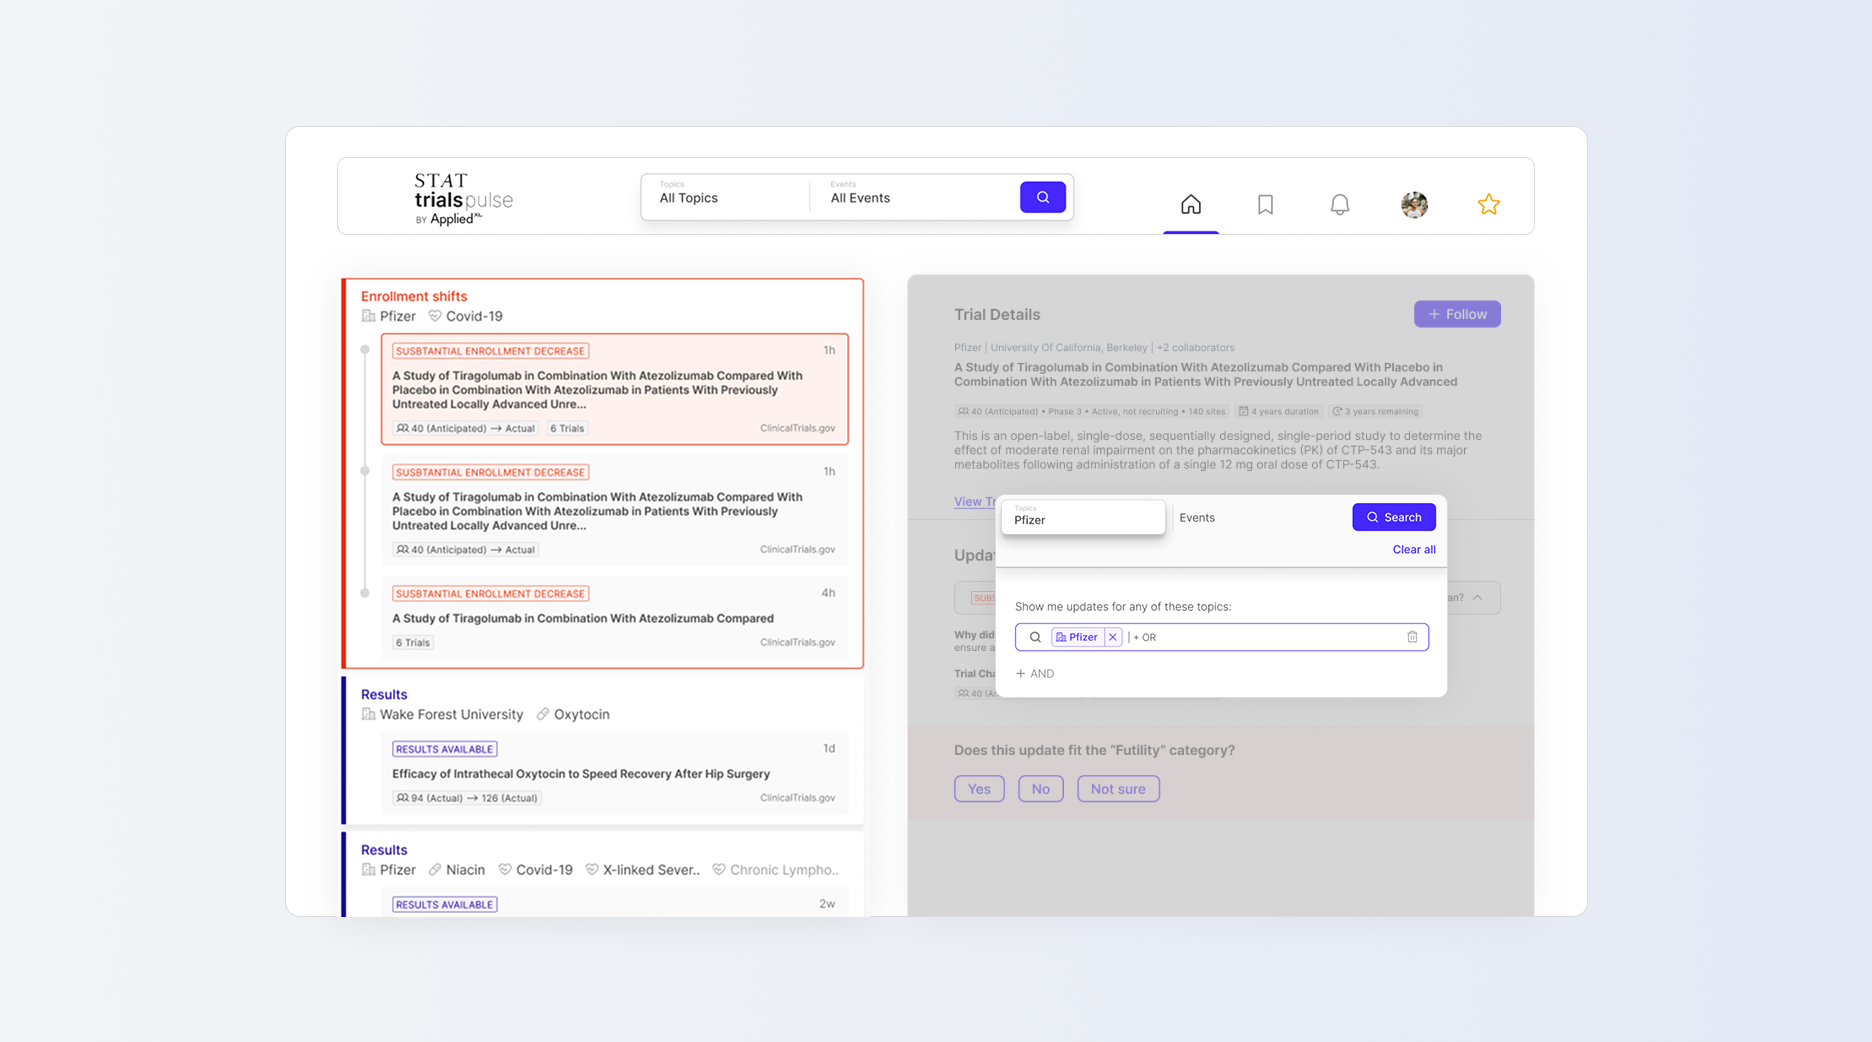Open the All Events dropdown
This screenshot has width=1872, height=1042.
coord(914,197)
